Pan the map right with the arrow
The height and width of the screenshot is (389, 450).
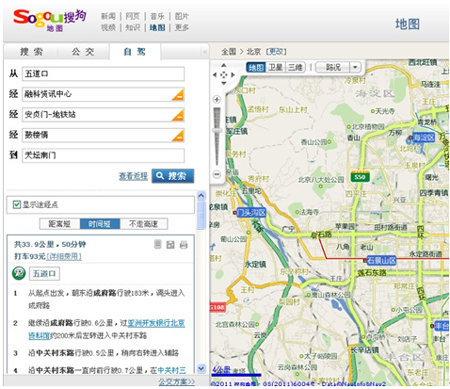click(x=233, y=75)
